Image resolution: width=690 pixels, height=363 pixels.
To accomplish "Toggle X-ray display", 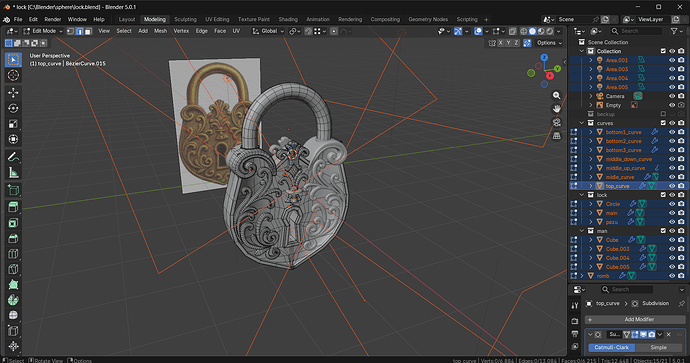I will click(513, 31).
